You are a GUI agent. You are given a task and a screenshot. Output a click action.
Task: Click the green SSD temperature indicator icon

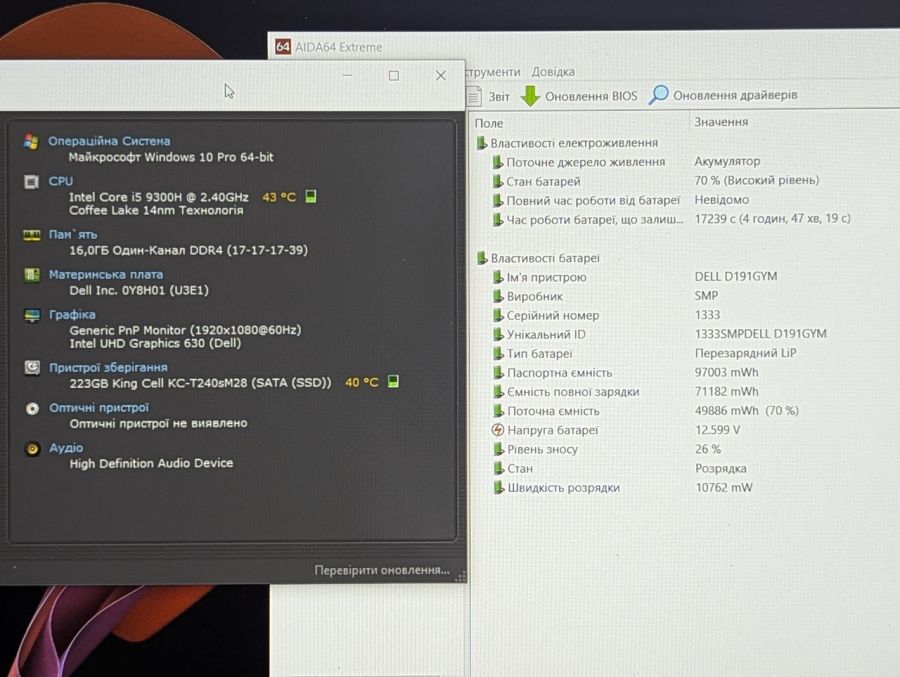pyautogui.click(x=393, y=382)
